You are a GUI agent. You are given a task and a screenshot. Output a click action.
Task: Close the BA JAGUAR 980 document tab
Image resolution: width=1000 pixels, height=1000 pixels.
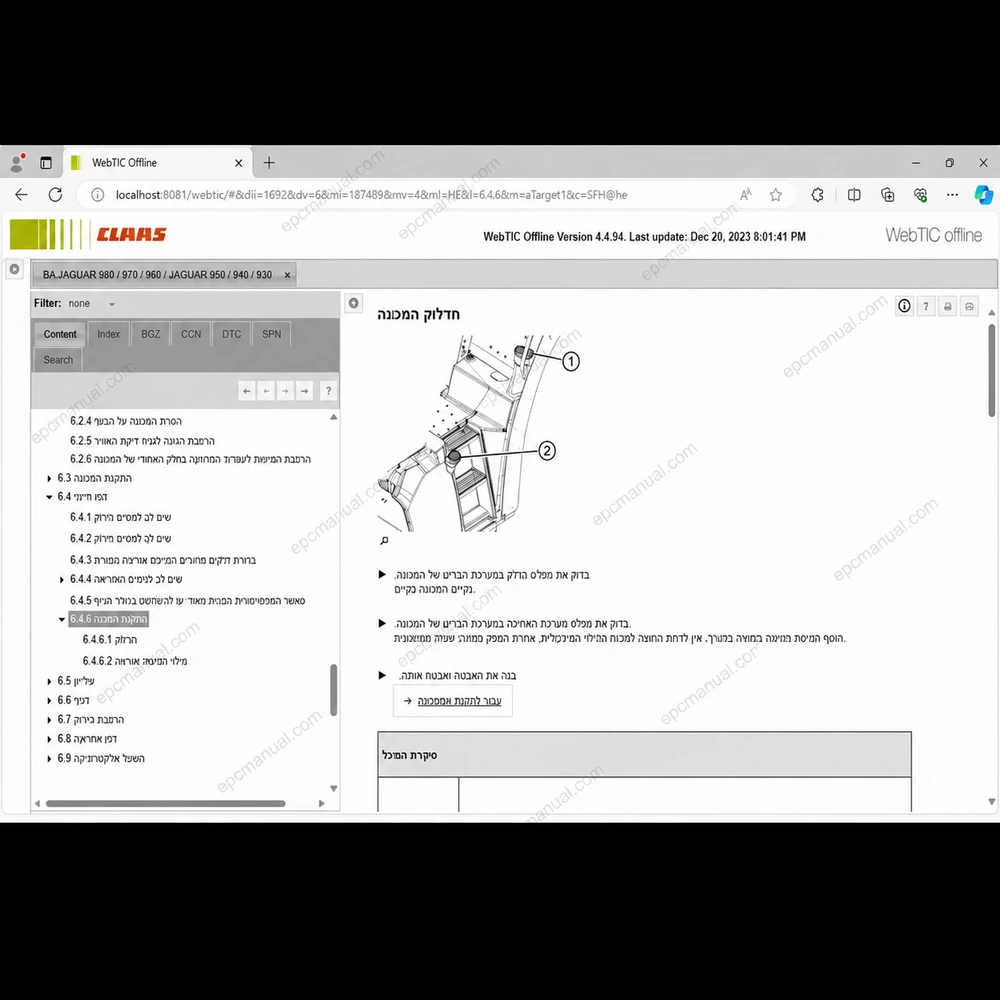point(287,275)
